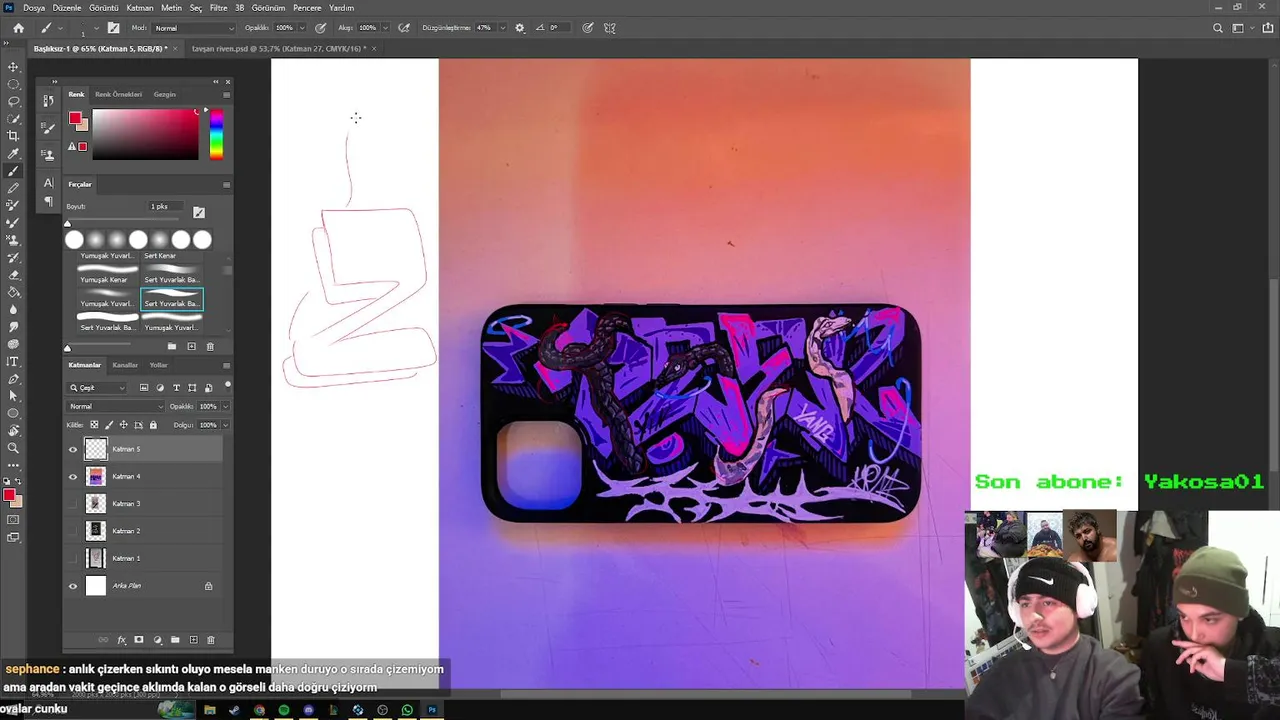Select Katman 3 layer row
This screenshot has height=720, width=1280.
(143, 504)
